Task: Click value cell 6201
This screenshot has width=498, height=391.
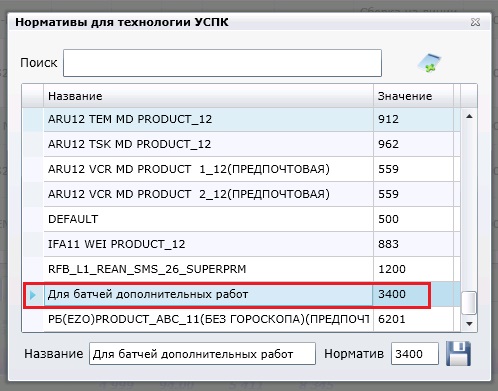Action: point(413,319)
